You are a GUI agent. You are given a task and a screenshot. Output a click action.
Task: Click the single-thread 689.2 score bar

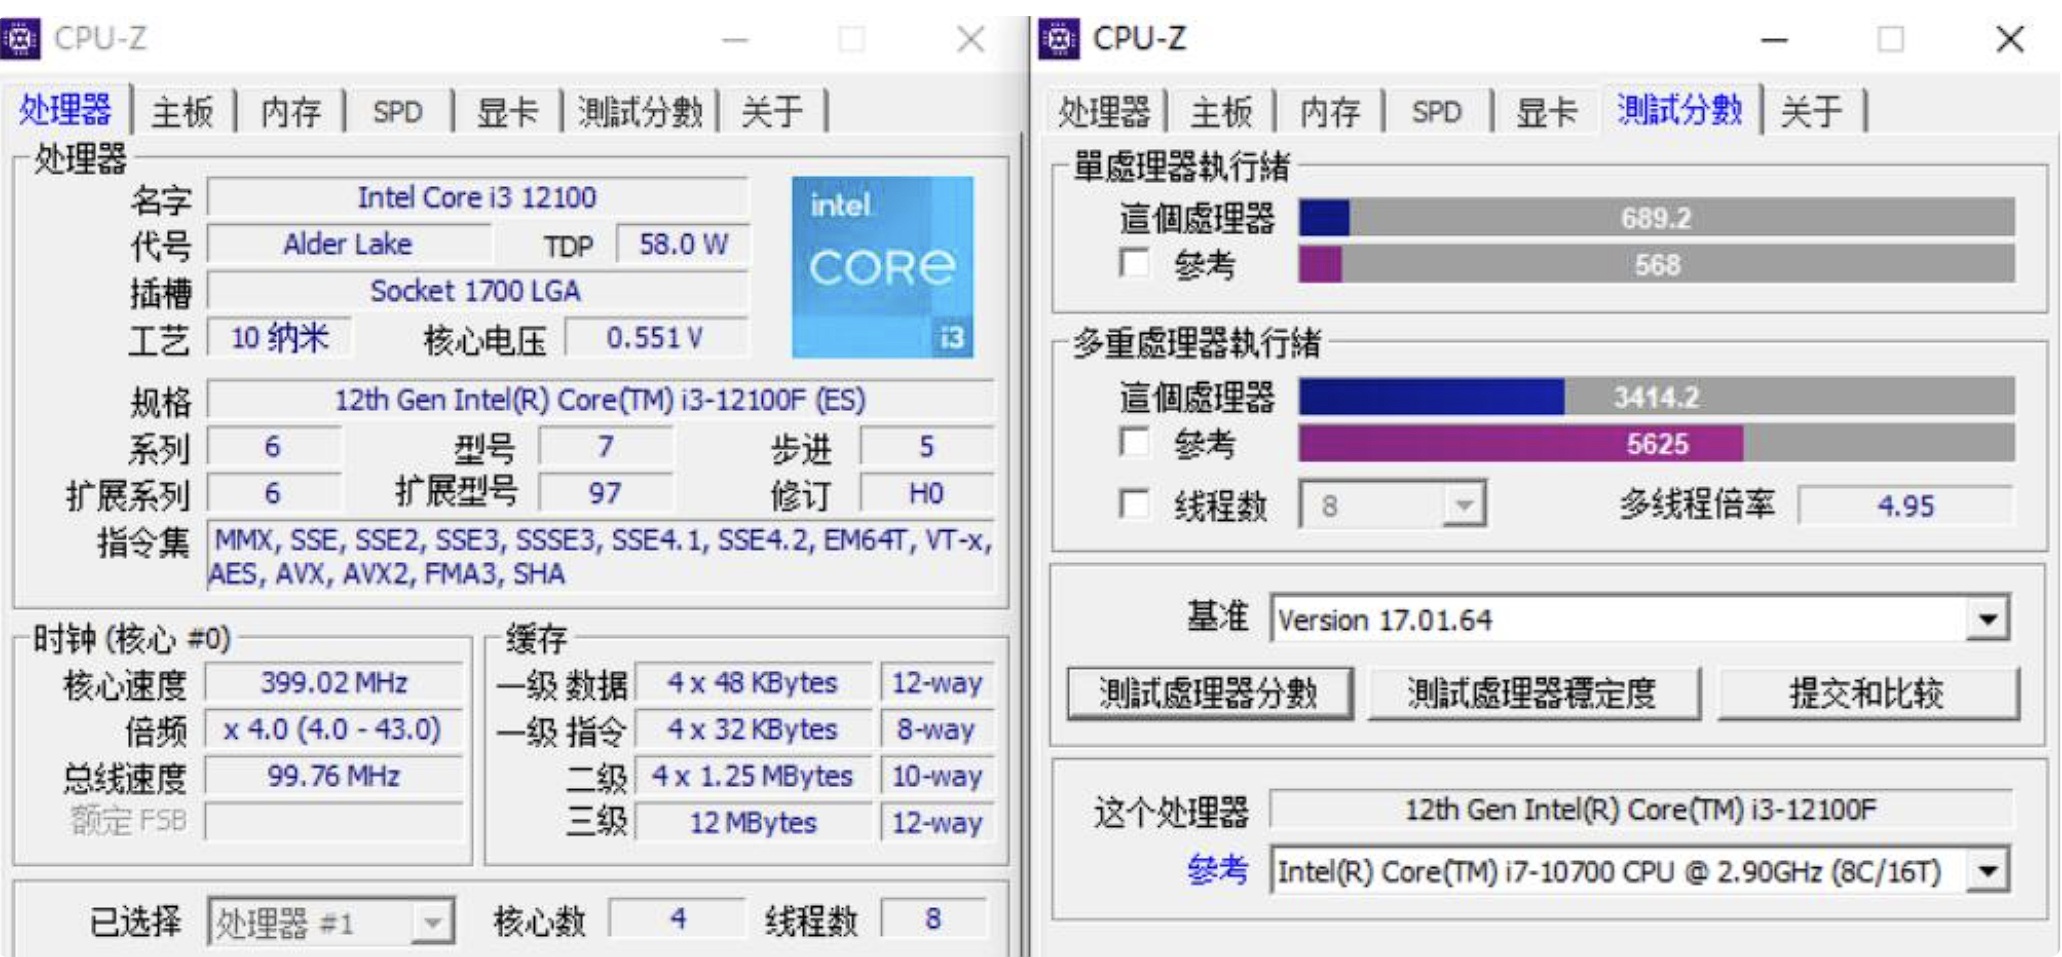[1656, 217]
